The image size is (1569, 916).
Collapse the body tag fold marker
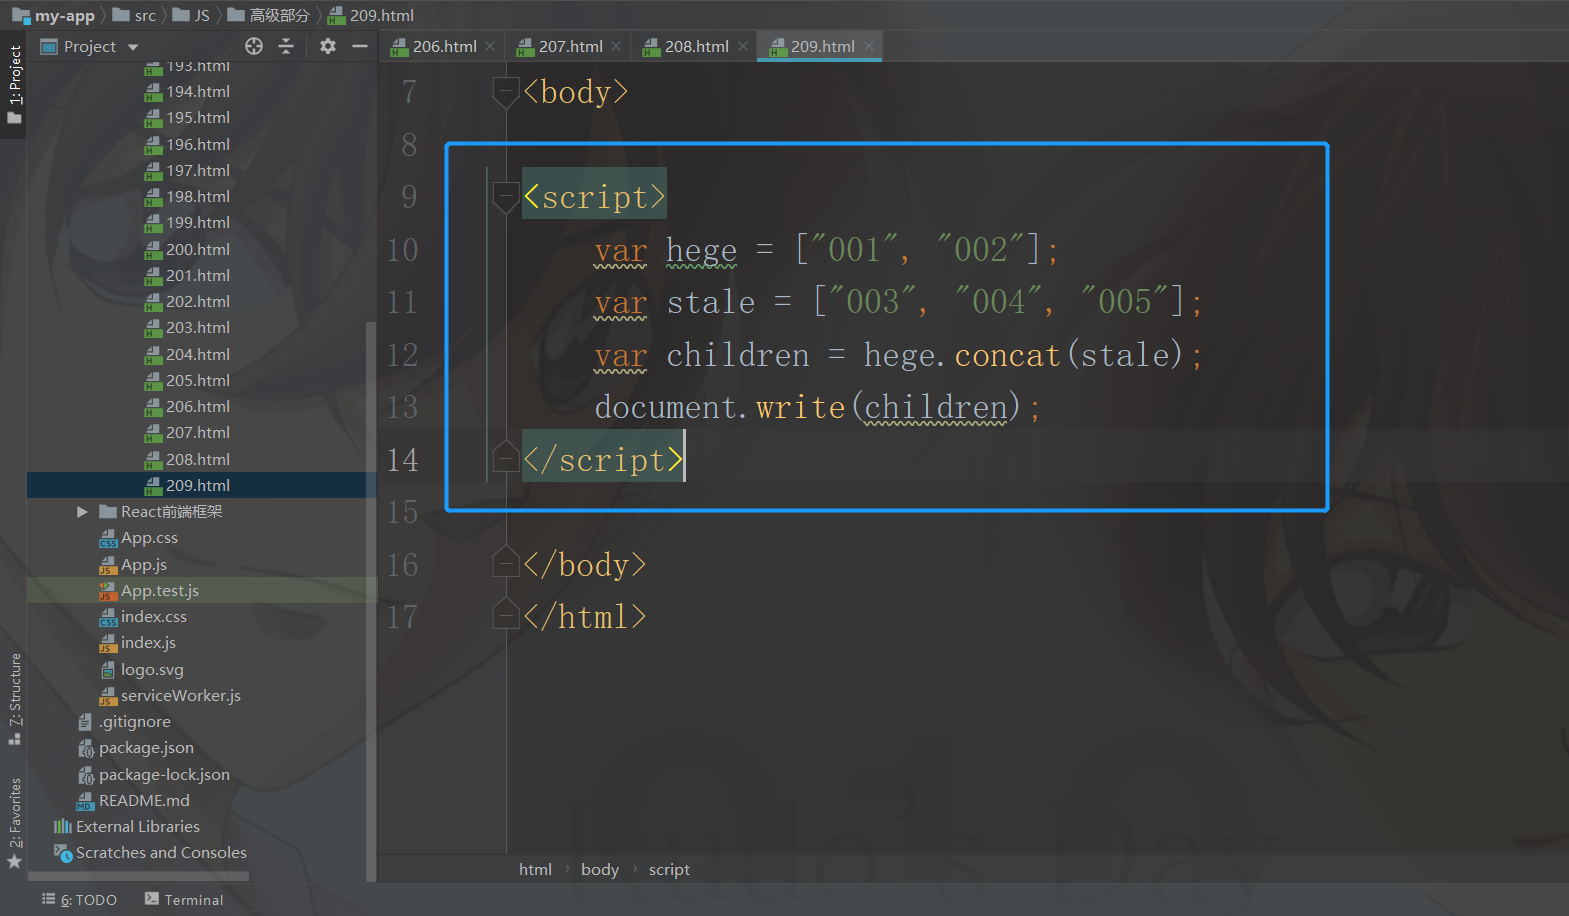point(506,93)
